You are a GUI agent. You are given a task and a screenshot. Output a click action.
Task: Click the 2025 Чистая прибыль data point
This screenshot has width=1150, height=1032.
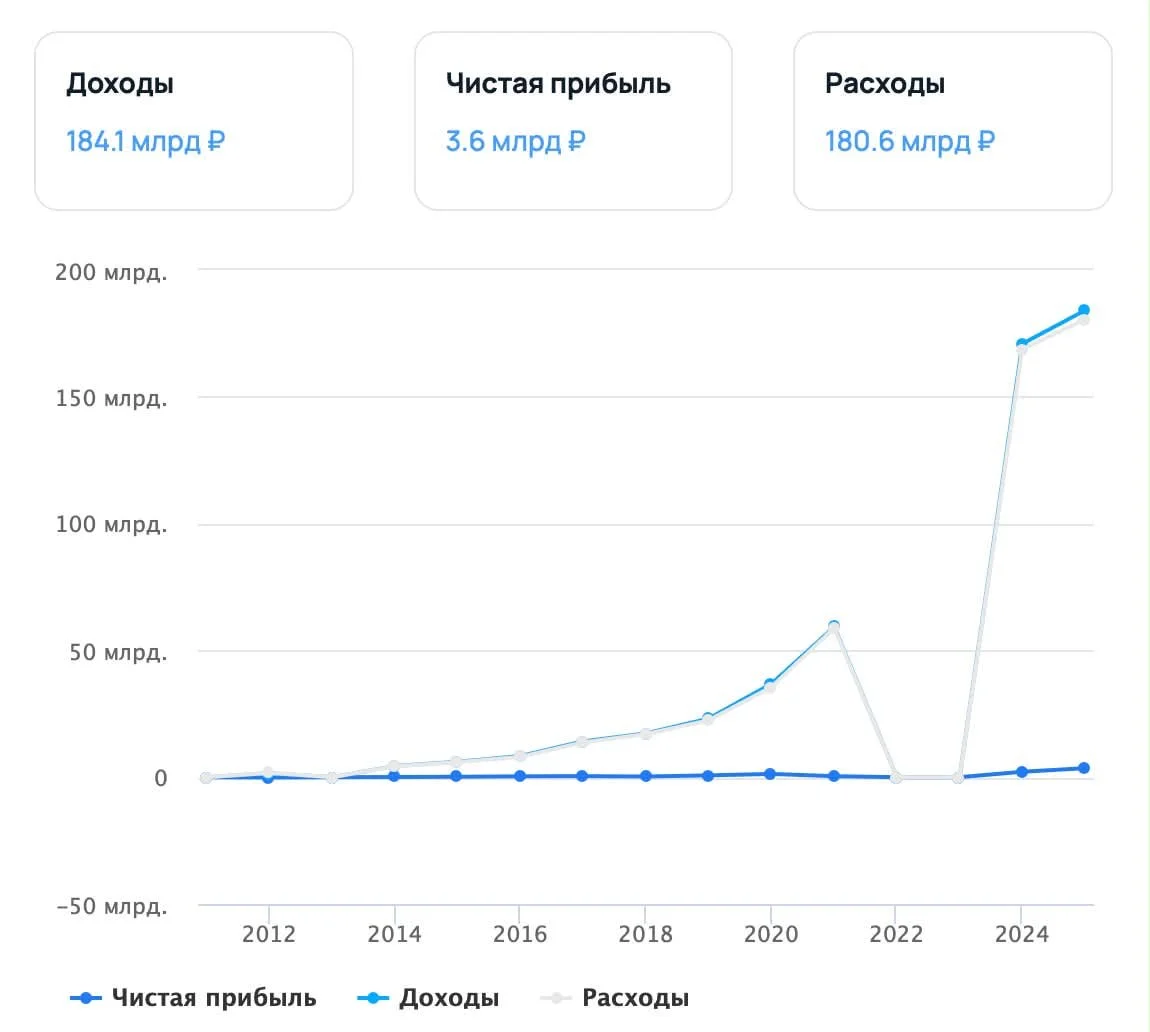1084,768
